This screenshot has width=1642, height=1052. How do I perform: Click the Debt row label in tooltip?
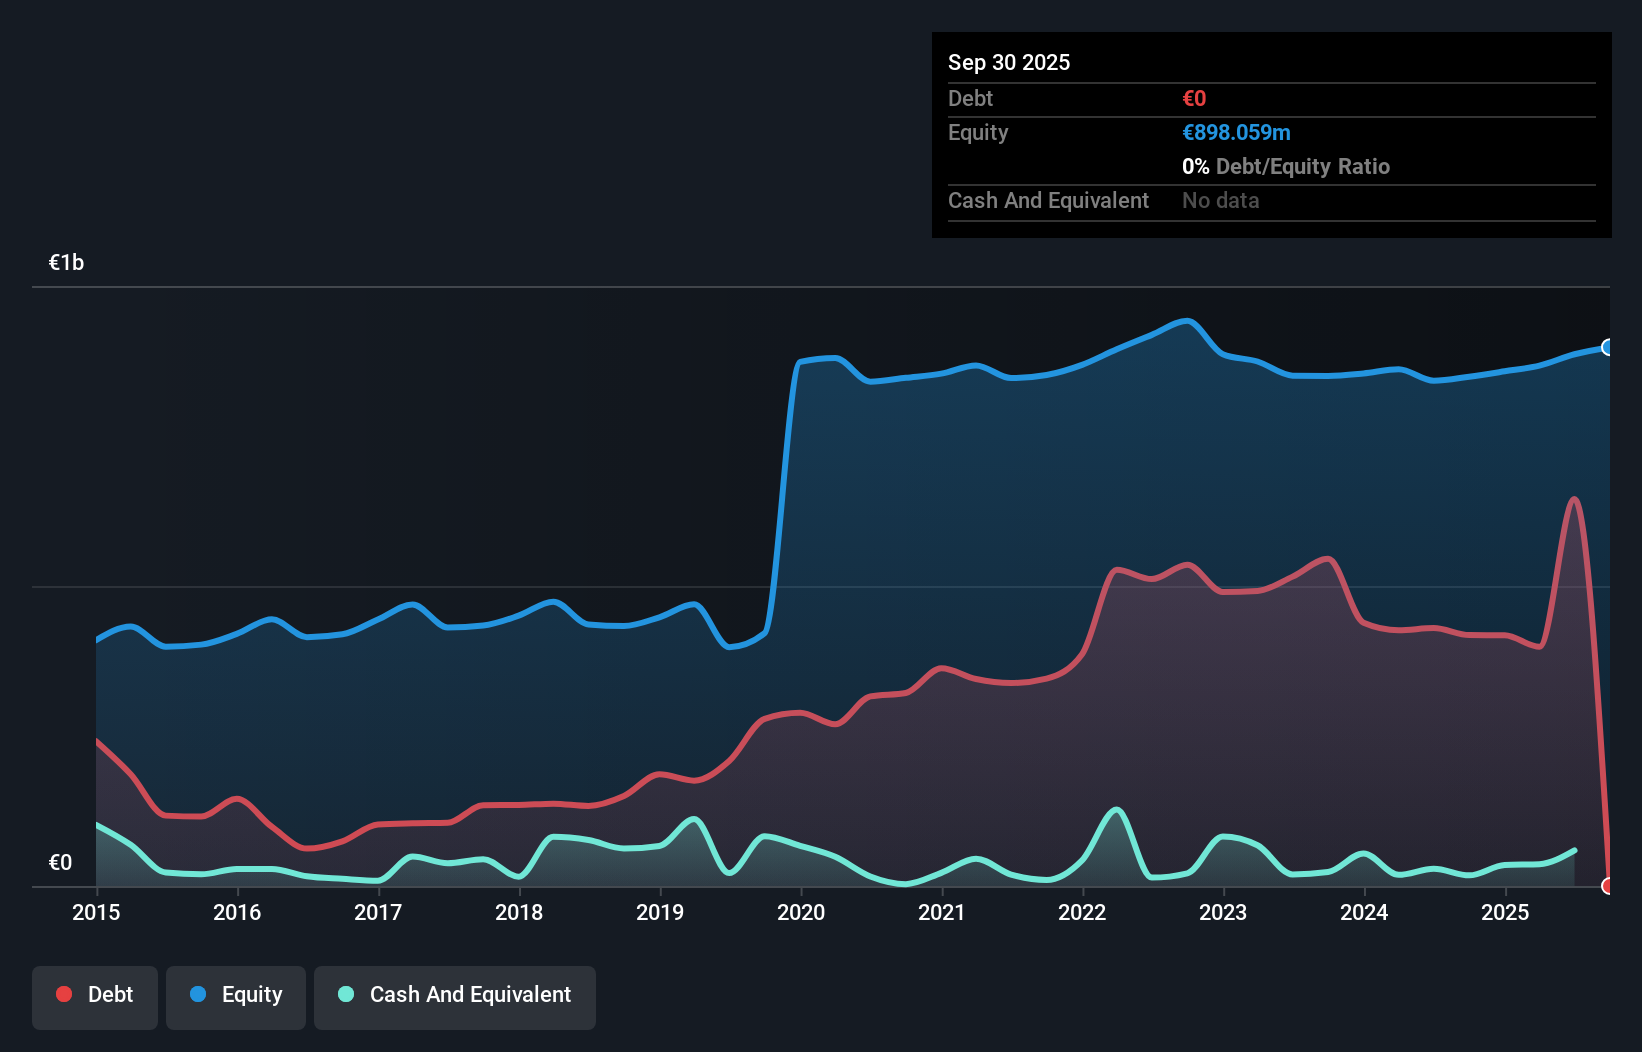click(970, 98)
